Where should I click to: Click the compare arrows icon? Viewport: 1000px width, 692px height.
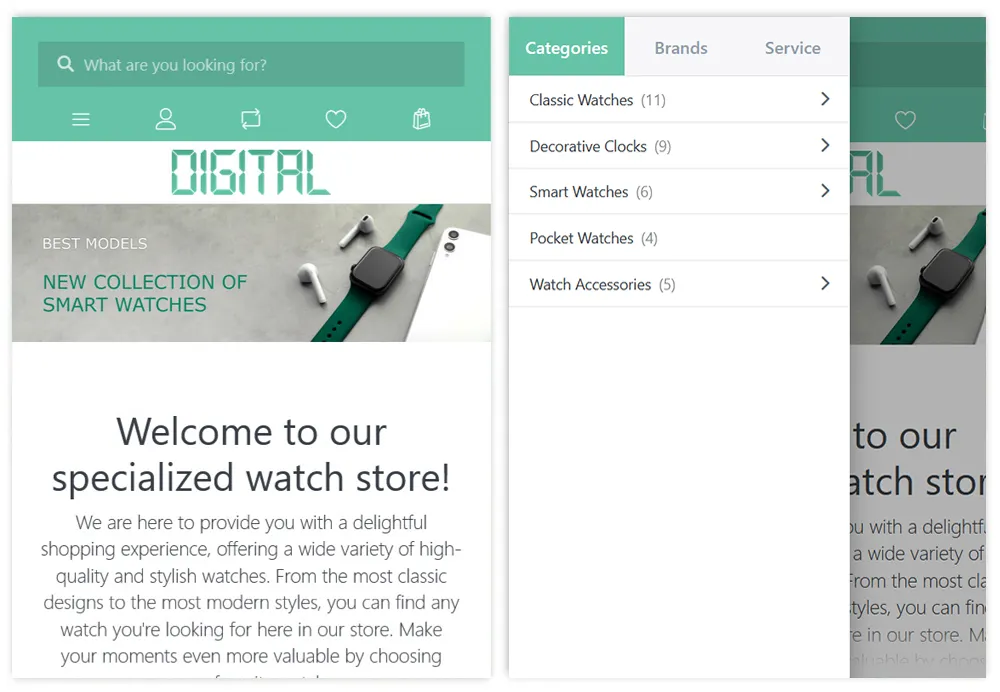point(251,120)
